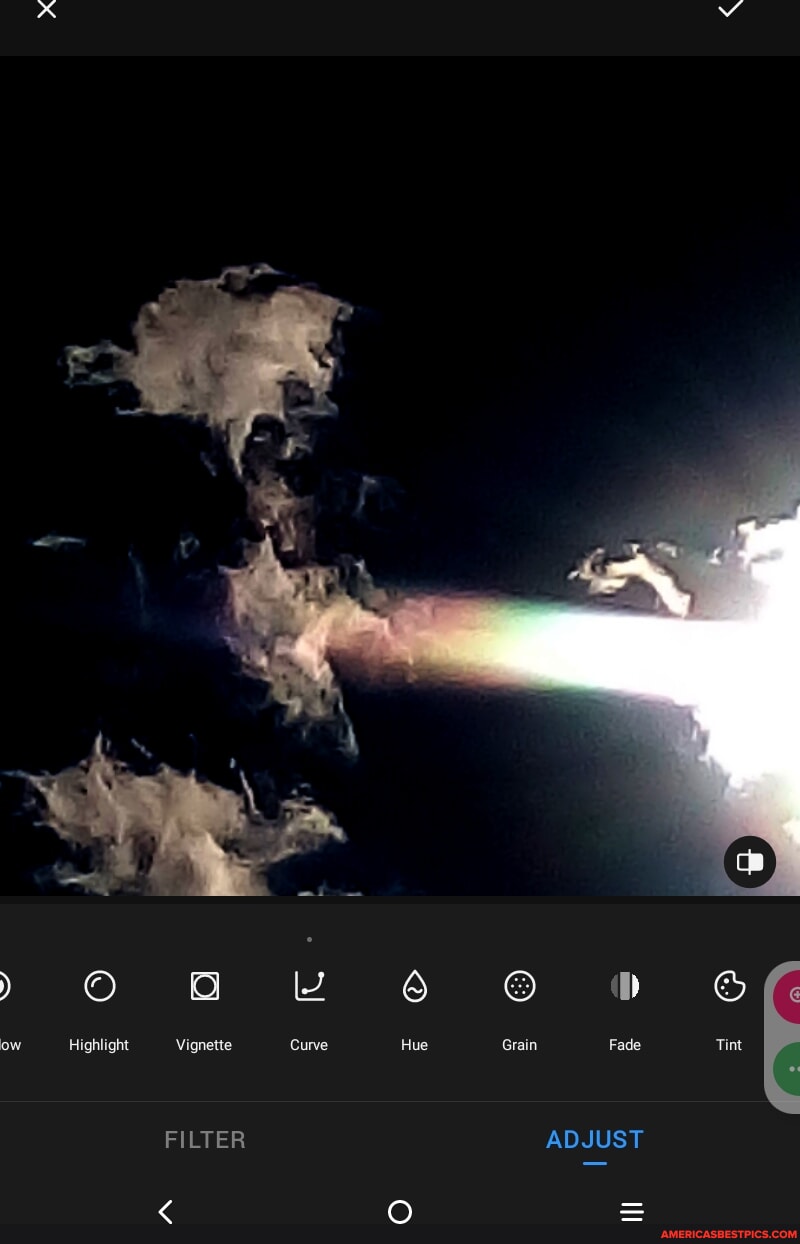Tap the Android home circle button
Screen dimensions: 800x1244
(399, 1212)
